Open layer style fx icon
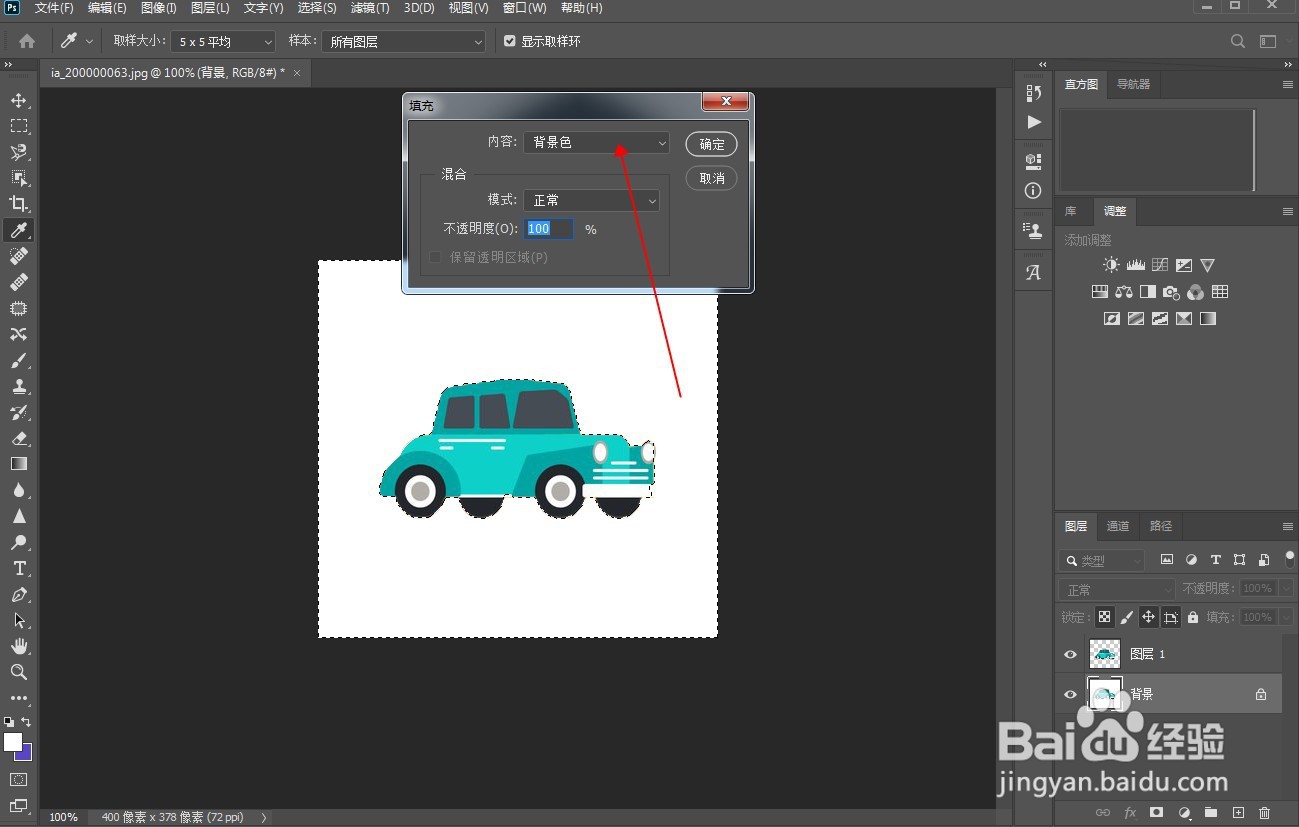 (1130, 813)
